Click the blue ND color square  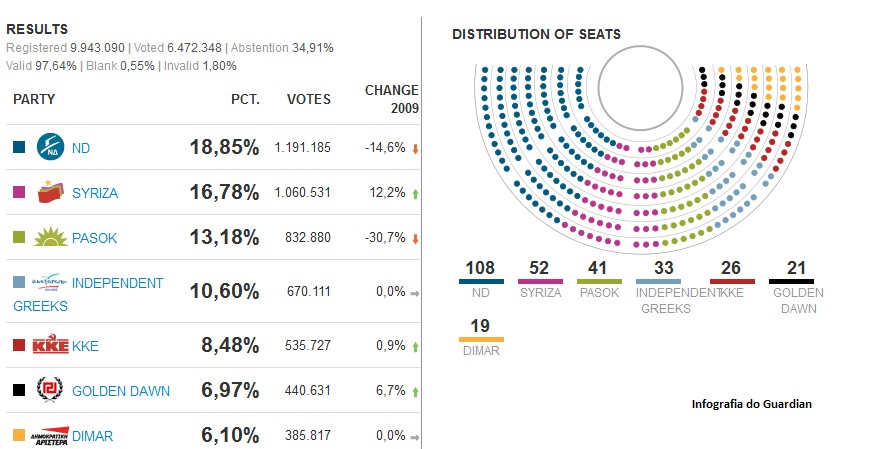pyautogui.click(x=18, y=148)
